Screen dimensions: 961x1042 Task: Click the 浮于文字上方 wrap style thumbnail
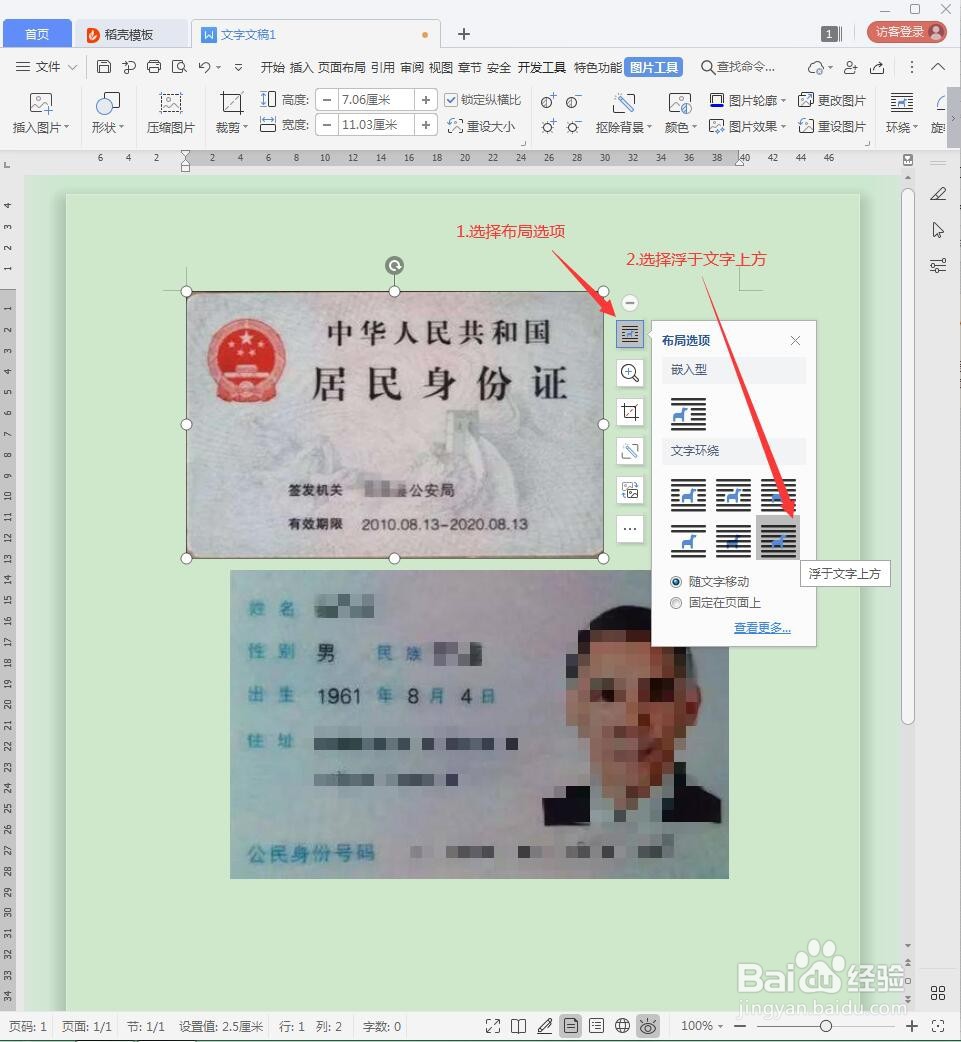[777, 537]
